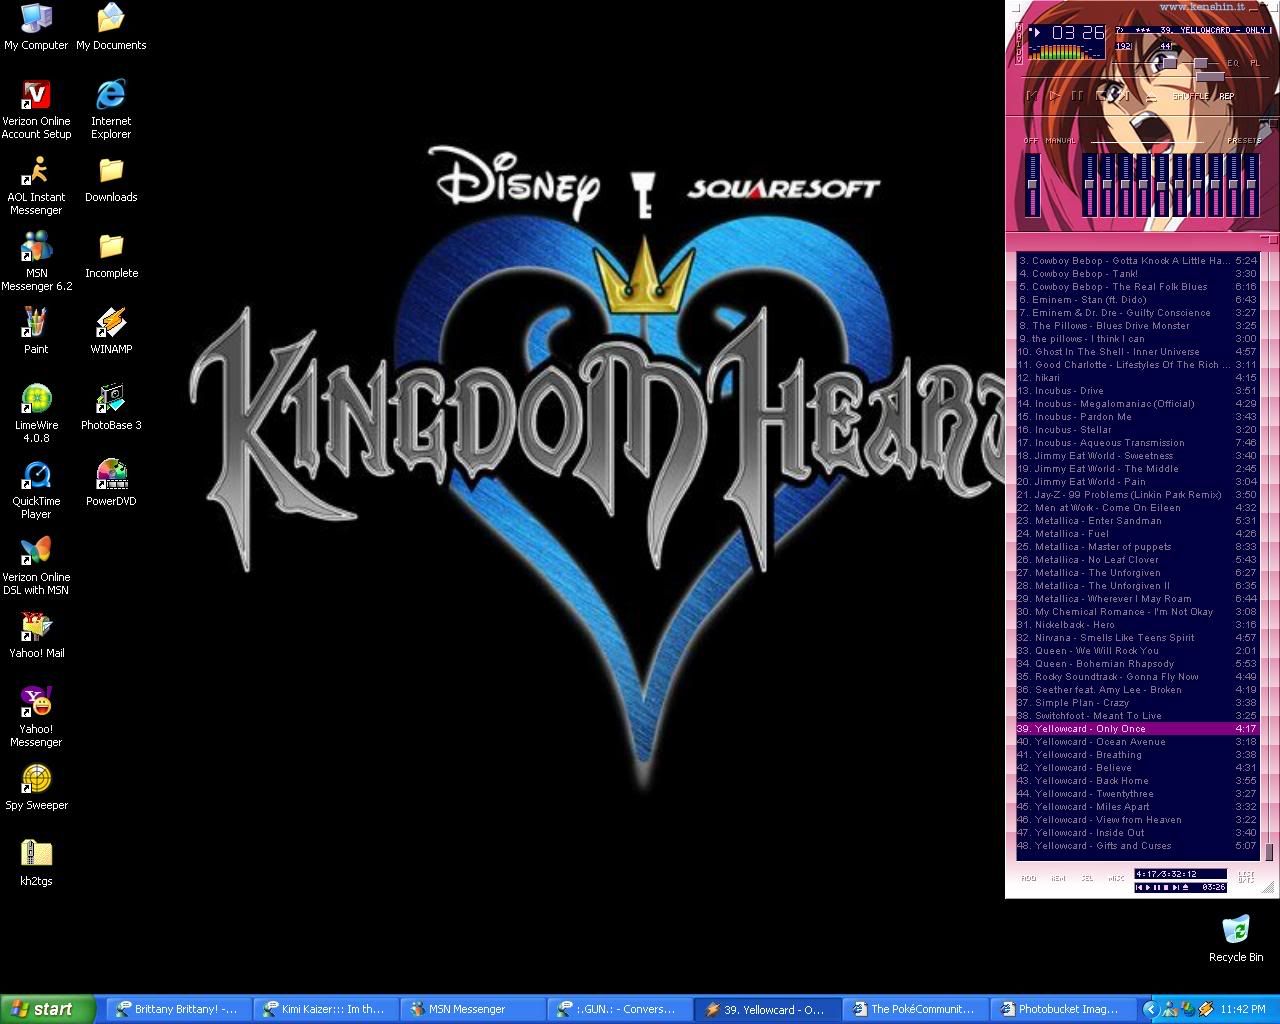The width and height of the screenshot is (1280, 1024).
Task: Open playlist LIST OPTS menu button
Action: 1246,877
